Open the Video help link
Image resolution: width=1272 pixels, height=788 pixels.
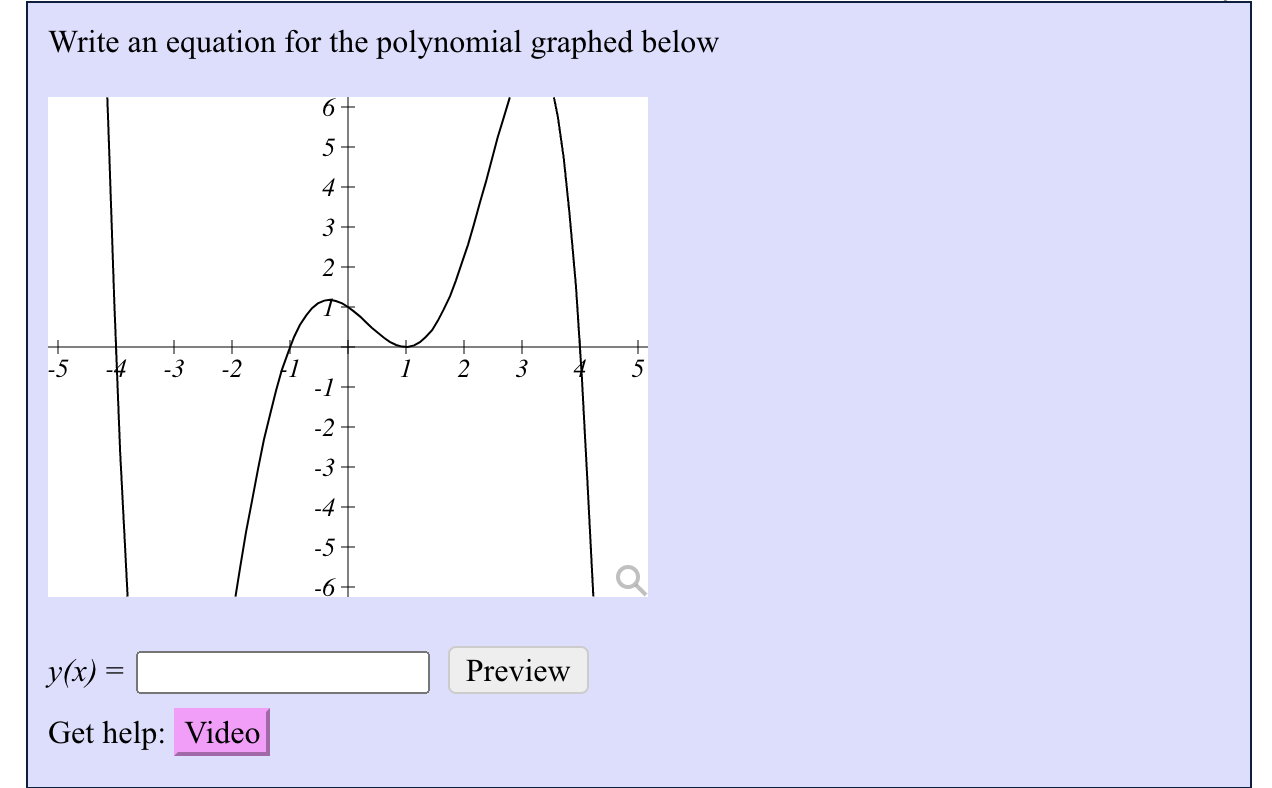point(220,731)
